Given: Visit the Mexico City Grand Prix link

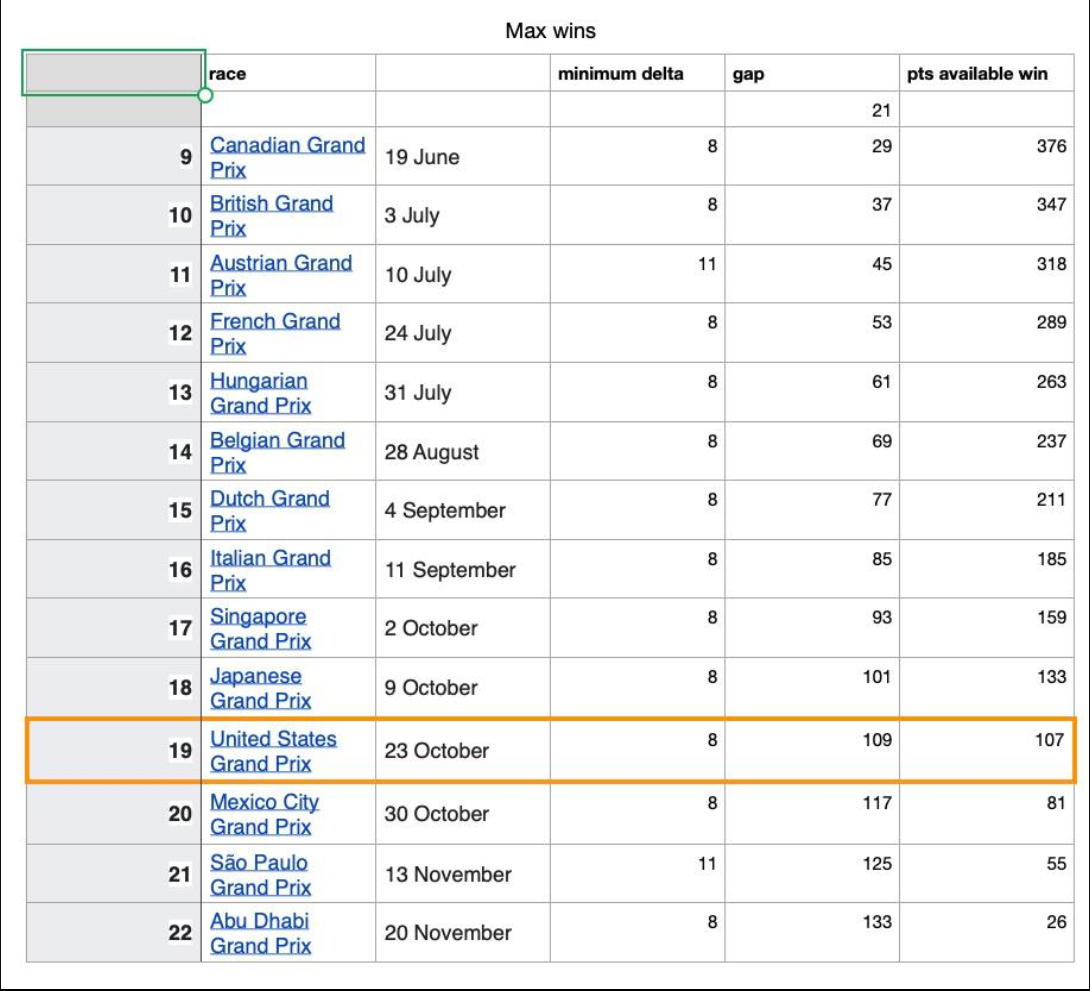Looking at the screenshot, I should (264, 814).
